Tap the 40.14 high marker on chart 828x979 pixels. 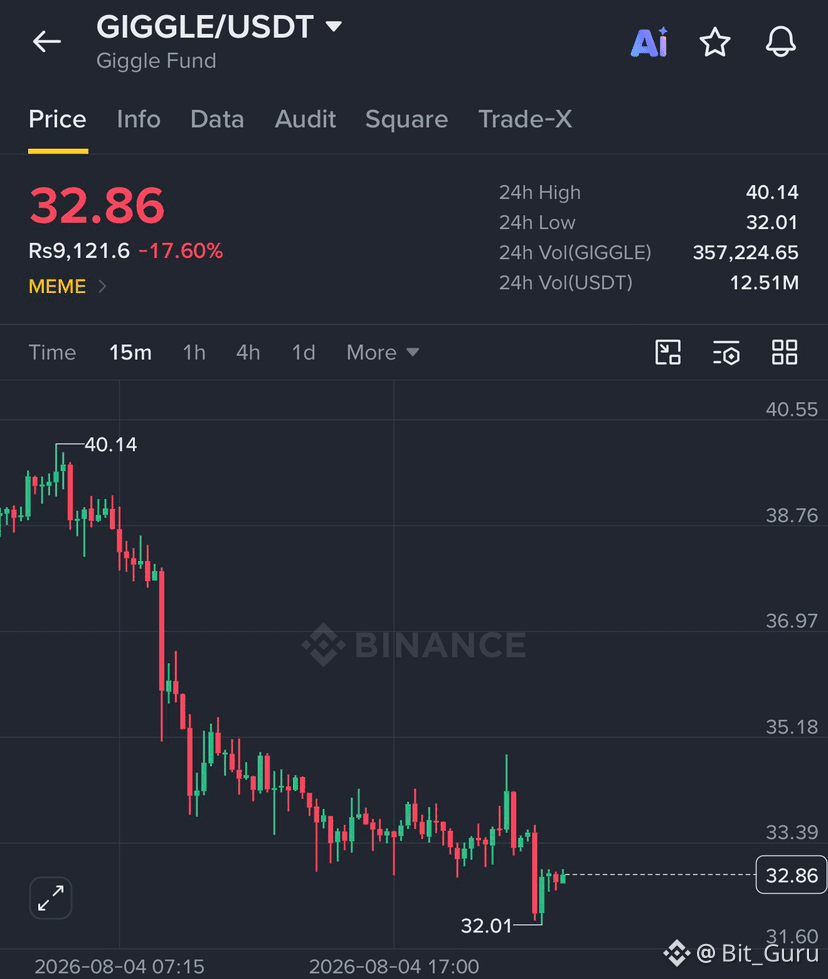pos(111,445)
